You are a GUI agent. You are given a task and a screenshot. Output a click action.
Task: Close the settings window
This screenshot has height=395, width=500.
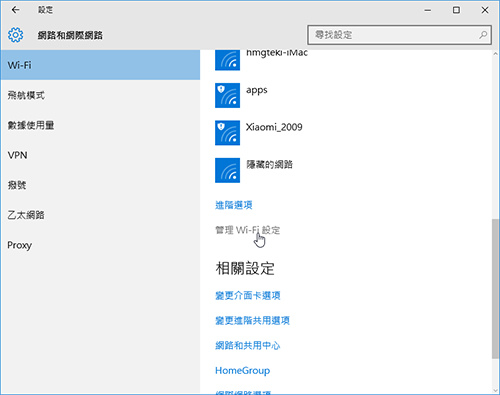(x=485, y=10)
